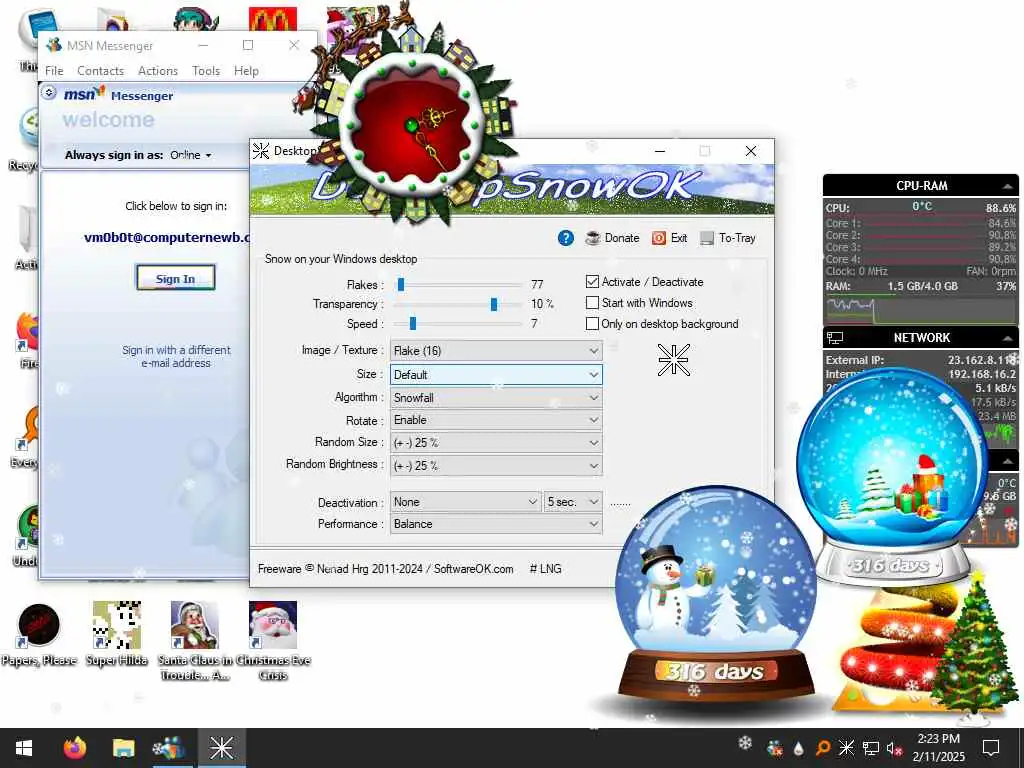The width and height of the screenshot is (1024, 768).
Task: Open Christmas Eve Crisis desktop shortcut
Action: pos(273,641)
